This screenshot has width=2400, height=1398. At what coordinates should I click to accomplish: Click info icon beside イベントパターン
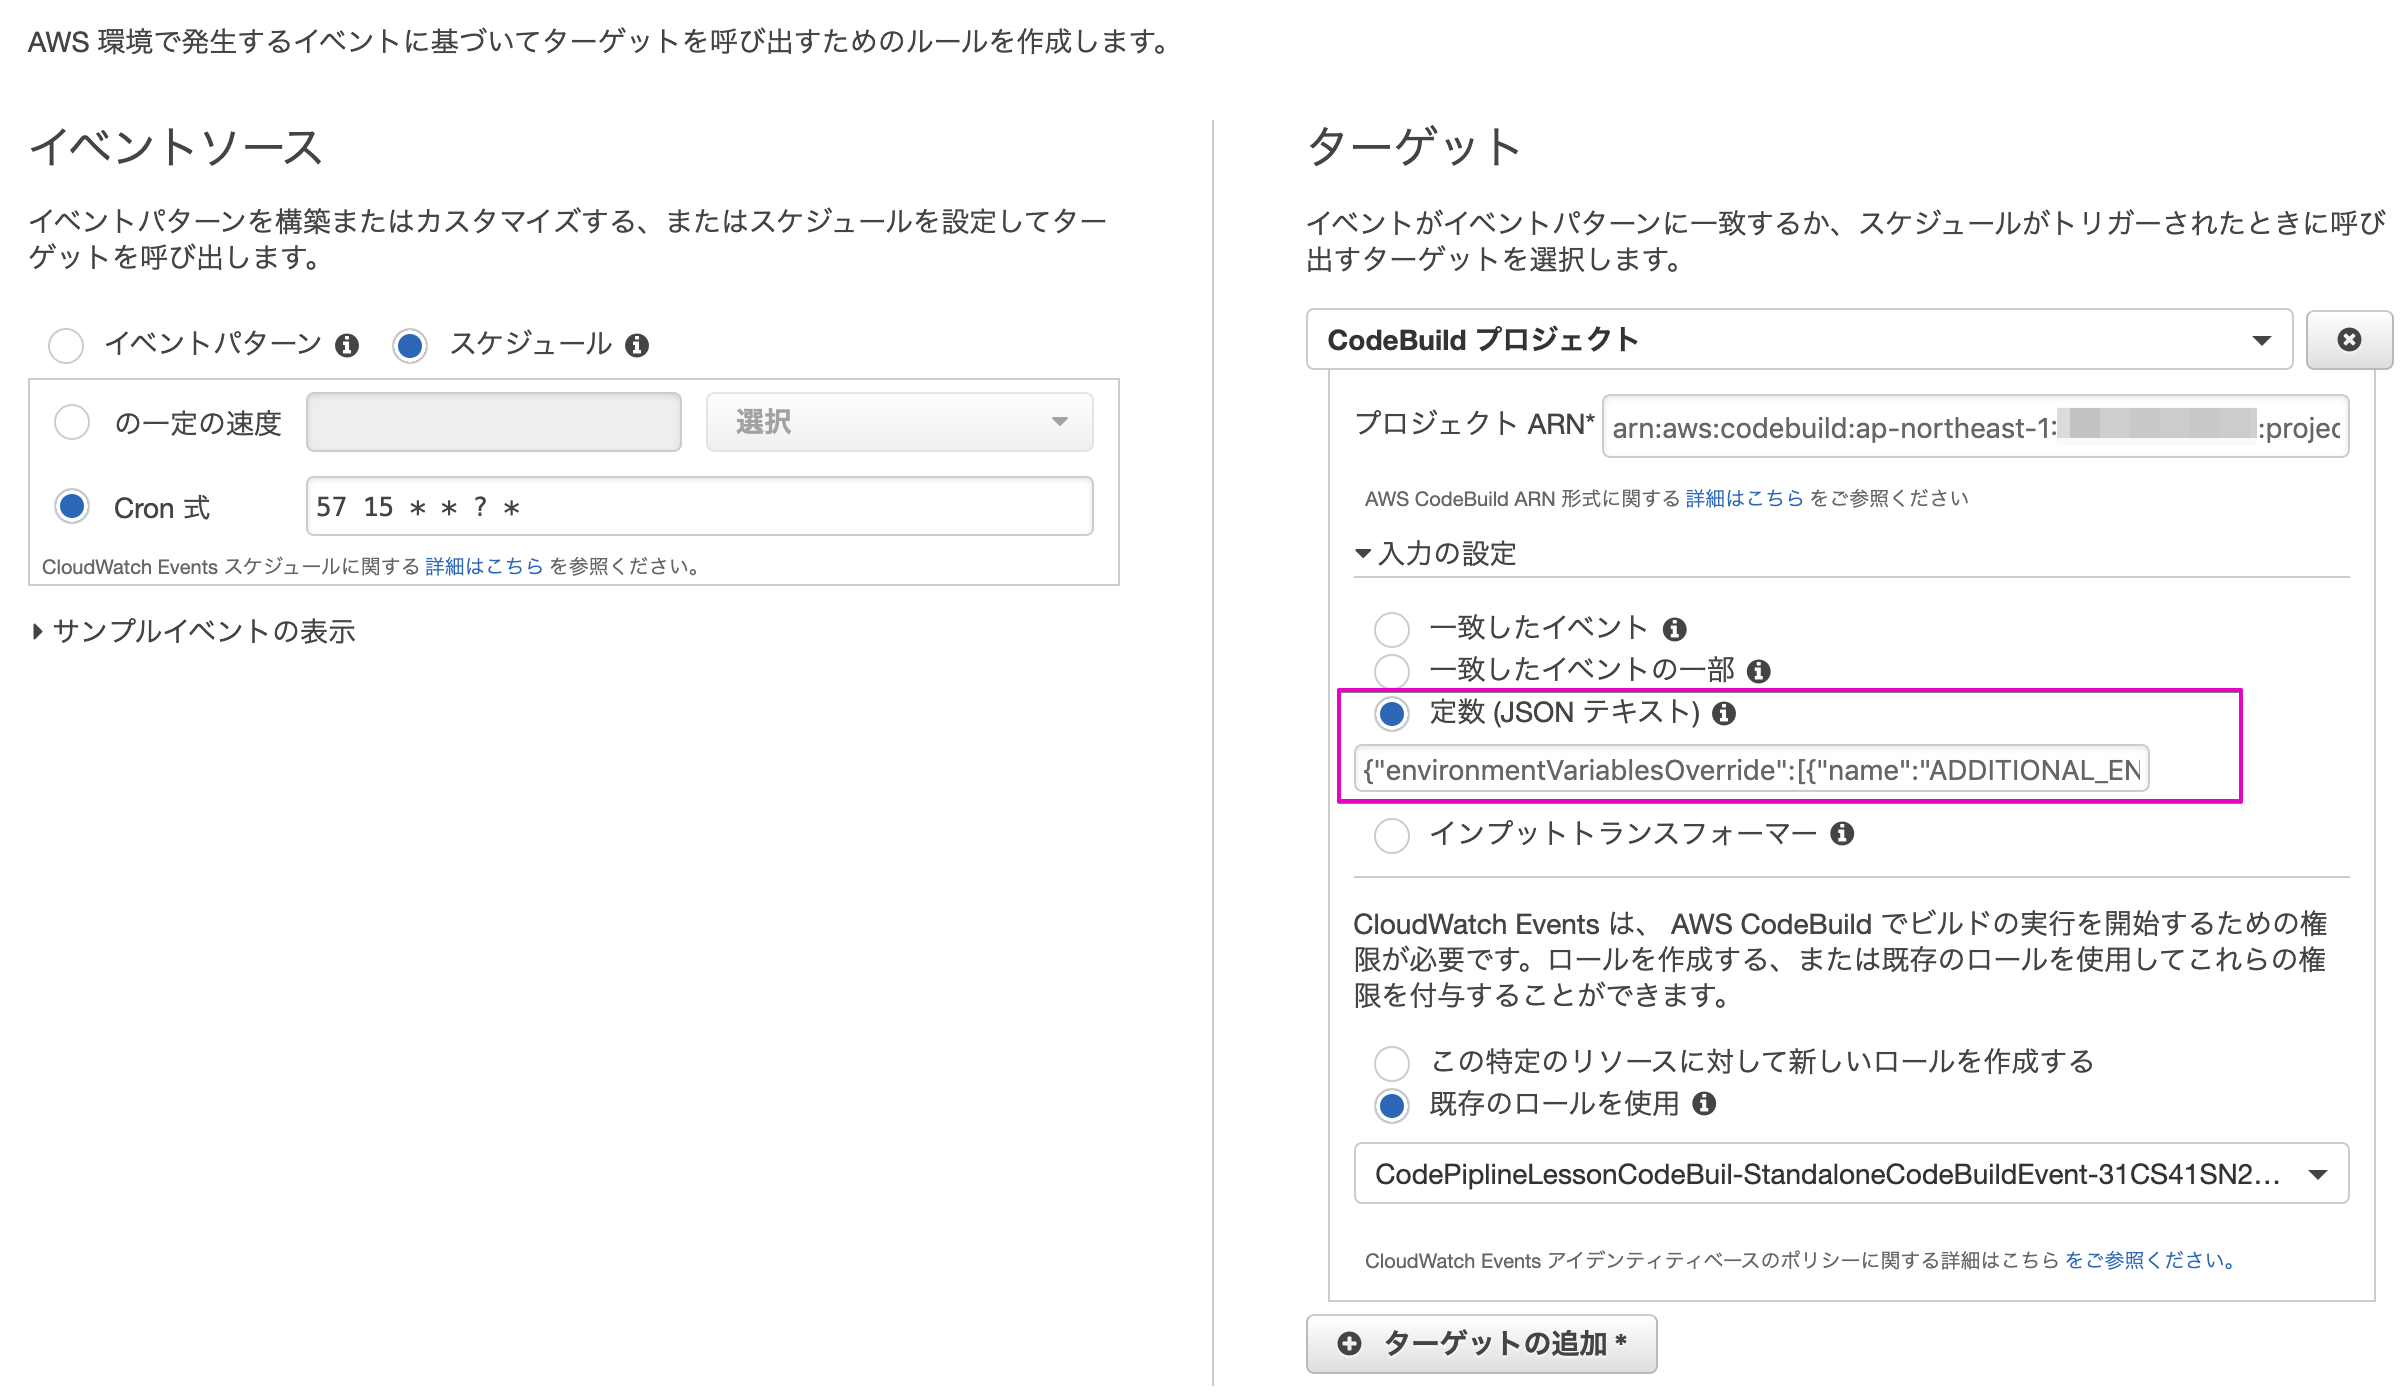click(347, 345)
